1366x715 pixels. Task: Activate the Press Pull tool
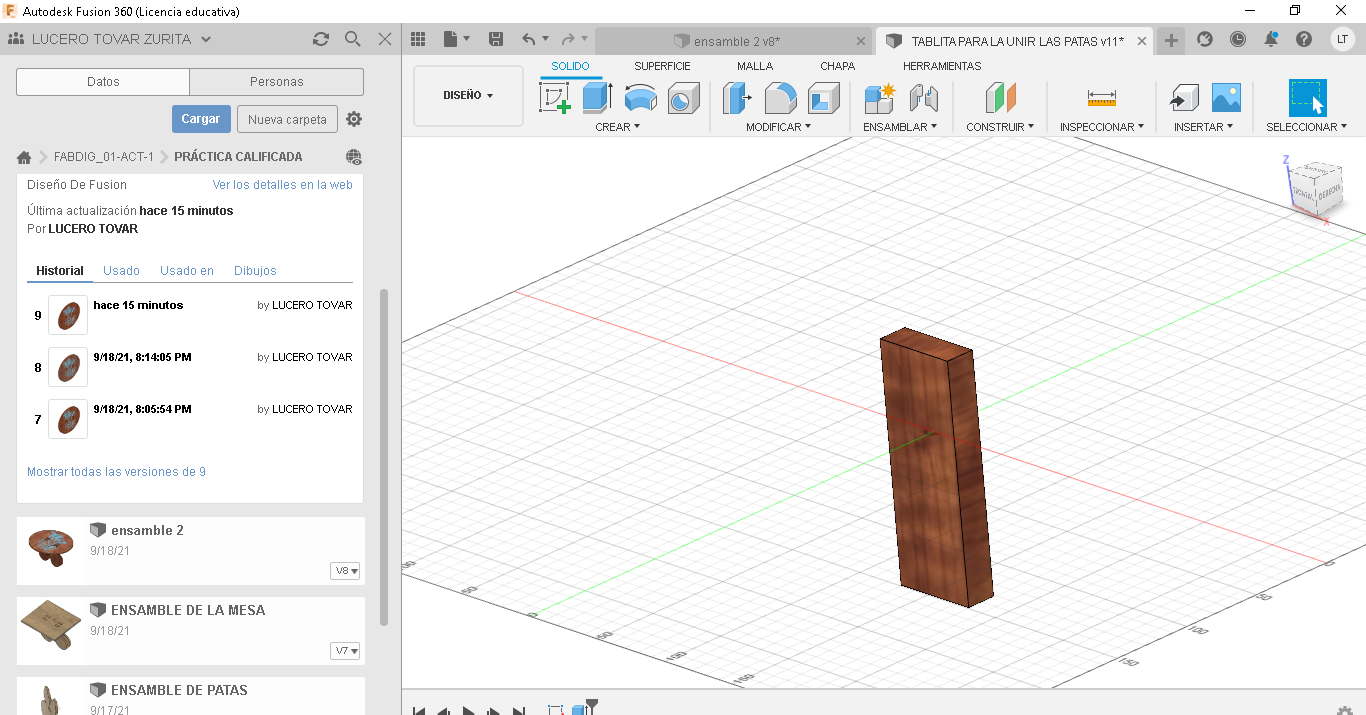click(737, 98)
